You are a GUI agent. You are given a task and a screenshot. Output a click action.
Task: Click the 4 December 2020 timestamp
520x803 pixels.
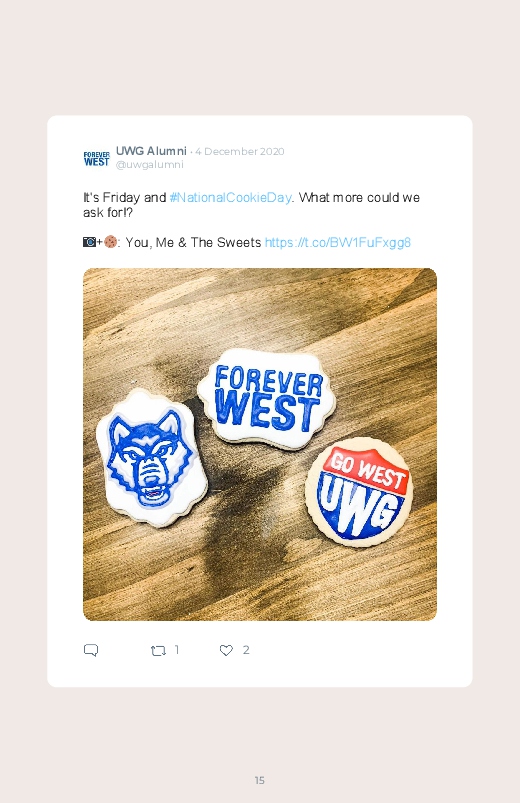(239, 152)
